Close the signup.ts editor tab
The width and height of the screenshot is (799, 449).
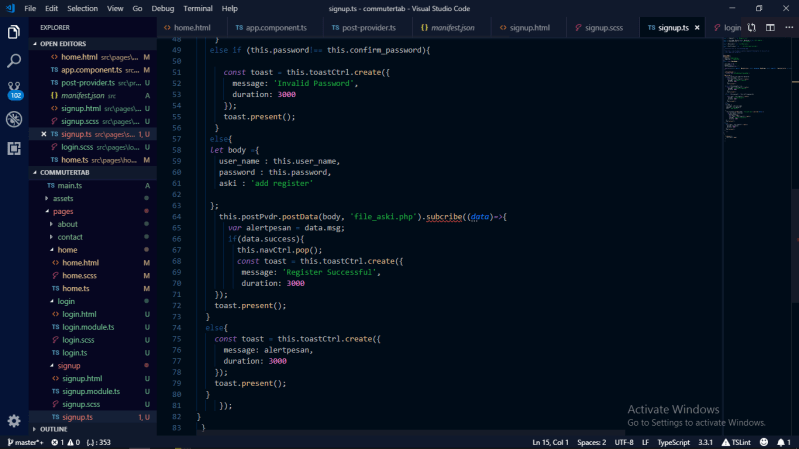(697, 28)
